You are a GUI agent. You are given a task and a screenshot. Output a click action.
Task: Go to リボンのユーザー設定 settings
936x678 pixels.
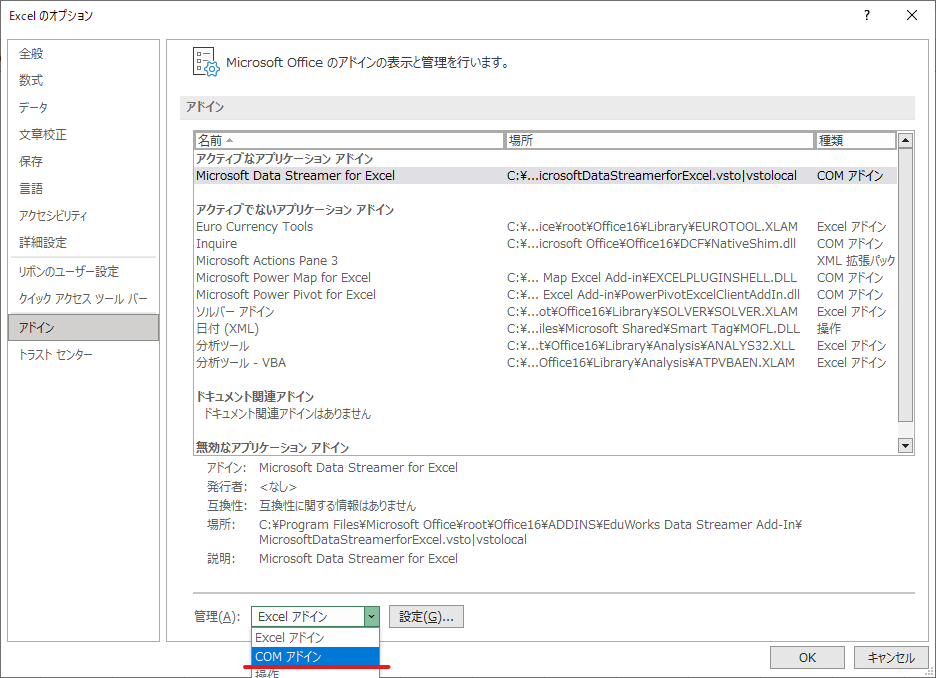[69, 271]
